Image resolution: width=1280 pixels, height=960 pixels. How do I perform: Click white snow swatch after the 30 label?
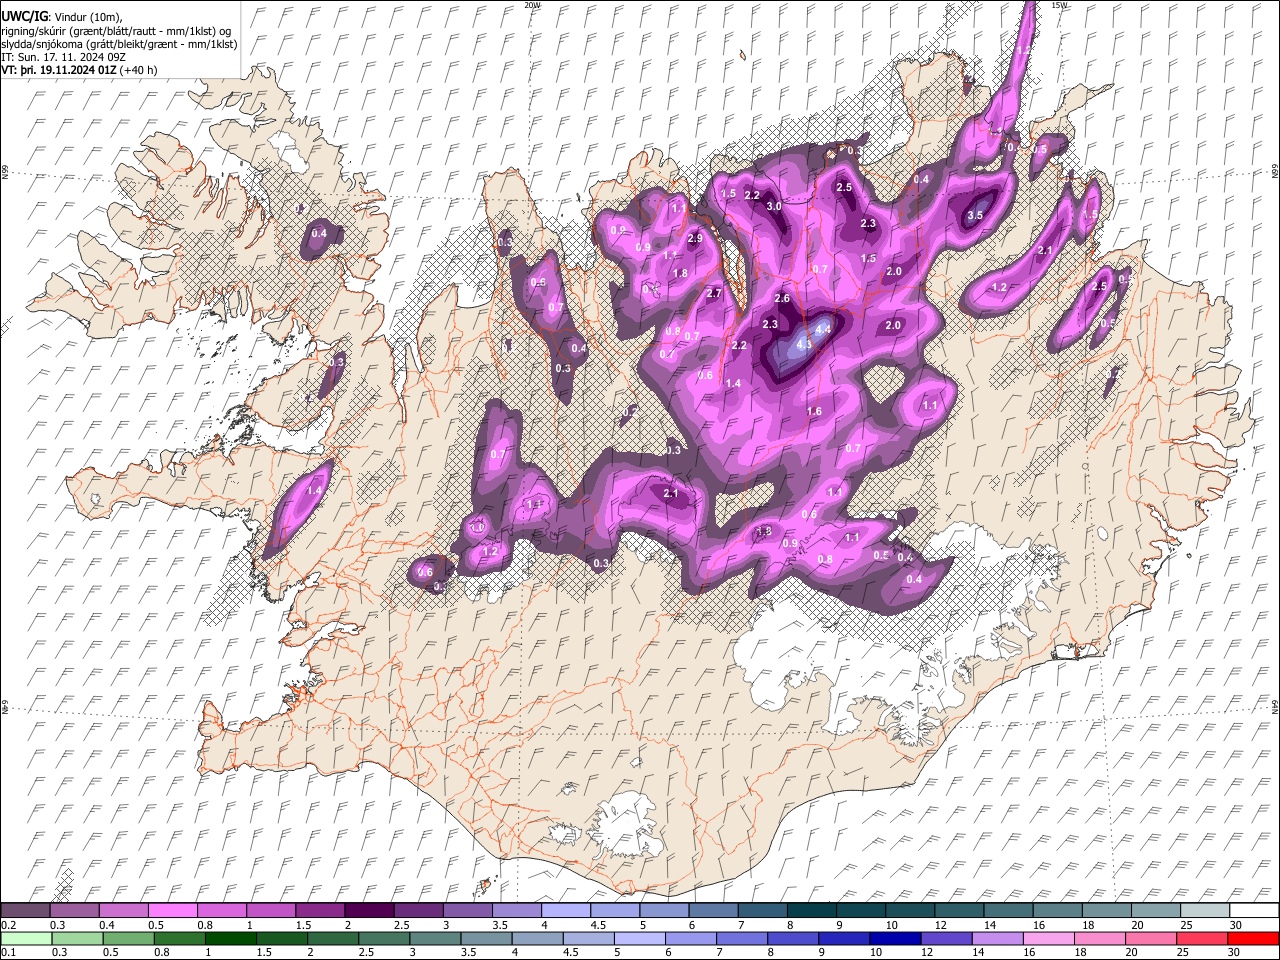[1255, 911]
